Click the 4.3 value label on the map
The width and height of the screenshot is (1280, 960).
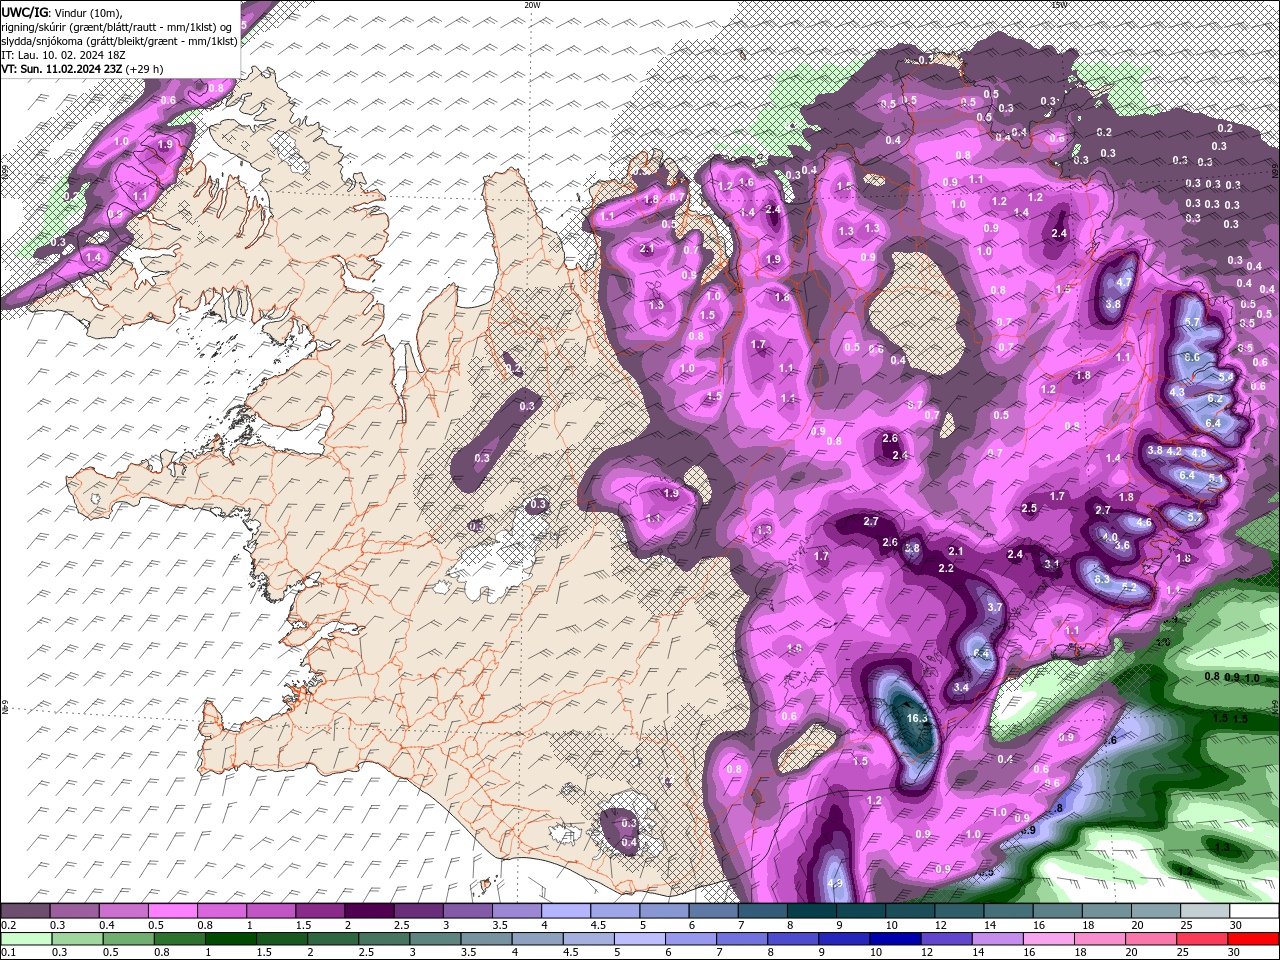point(1177,392)
